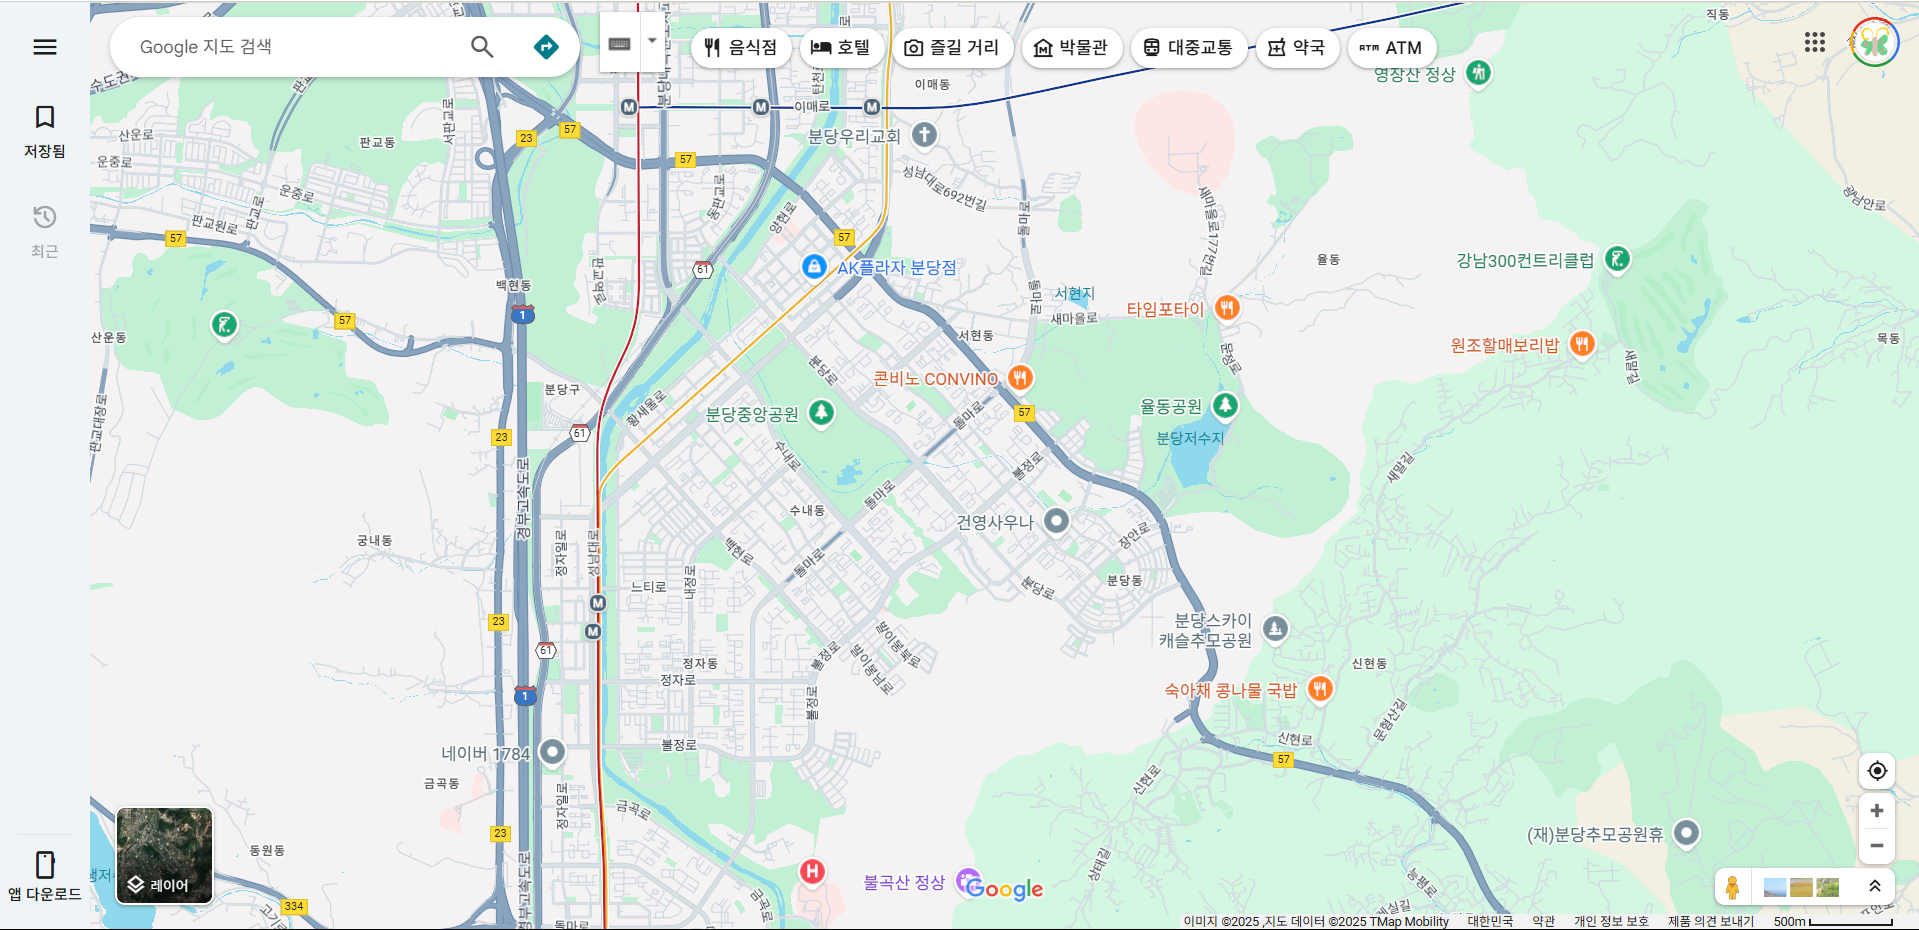Click the 정자동 neighborhood label
This screenshot has width=1919, height=930.
700,663
